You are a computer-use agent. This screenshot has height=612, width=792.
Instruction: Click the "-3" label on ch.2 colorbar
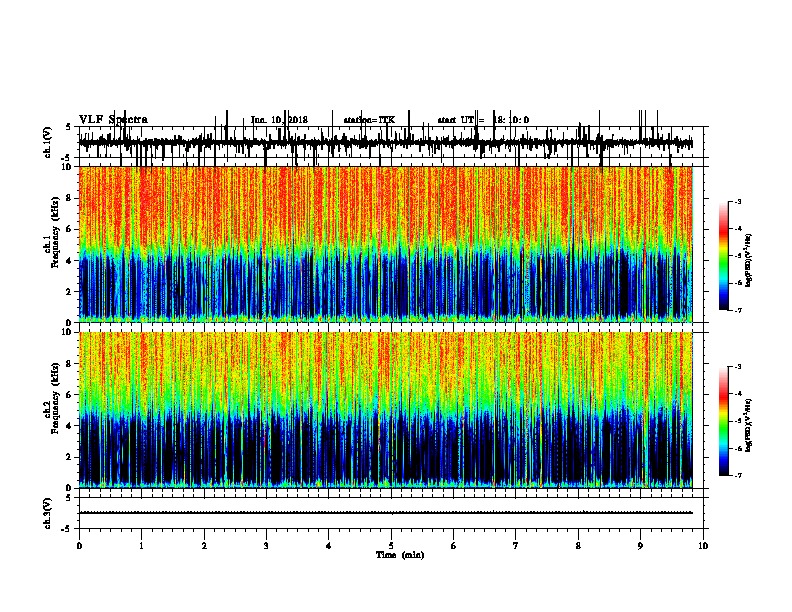click(x=738, y=367)
